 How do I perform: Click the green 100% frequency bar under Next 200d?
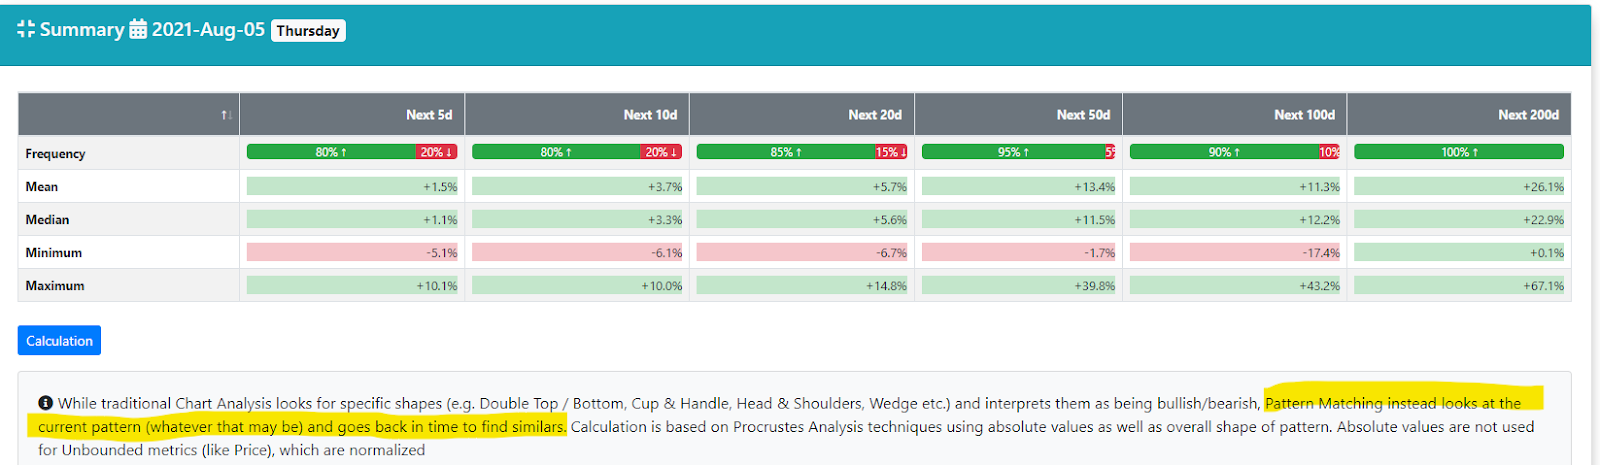pos(1459,152)
